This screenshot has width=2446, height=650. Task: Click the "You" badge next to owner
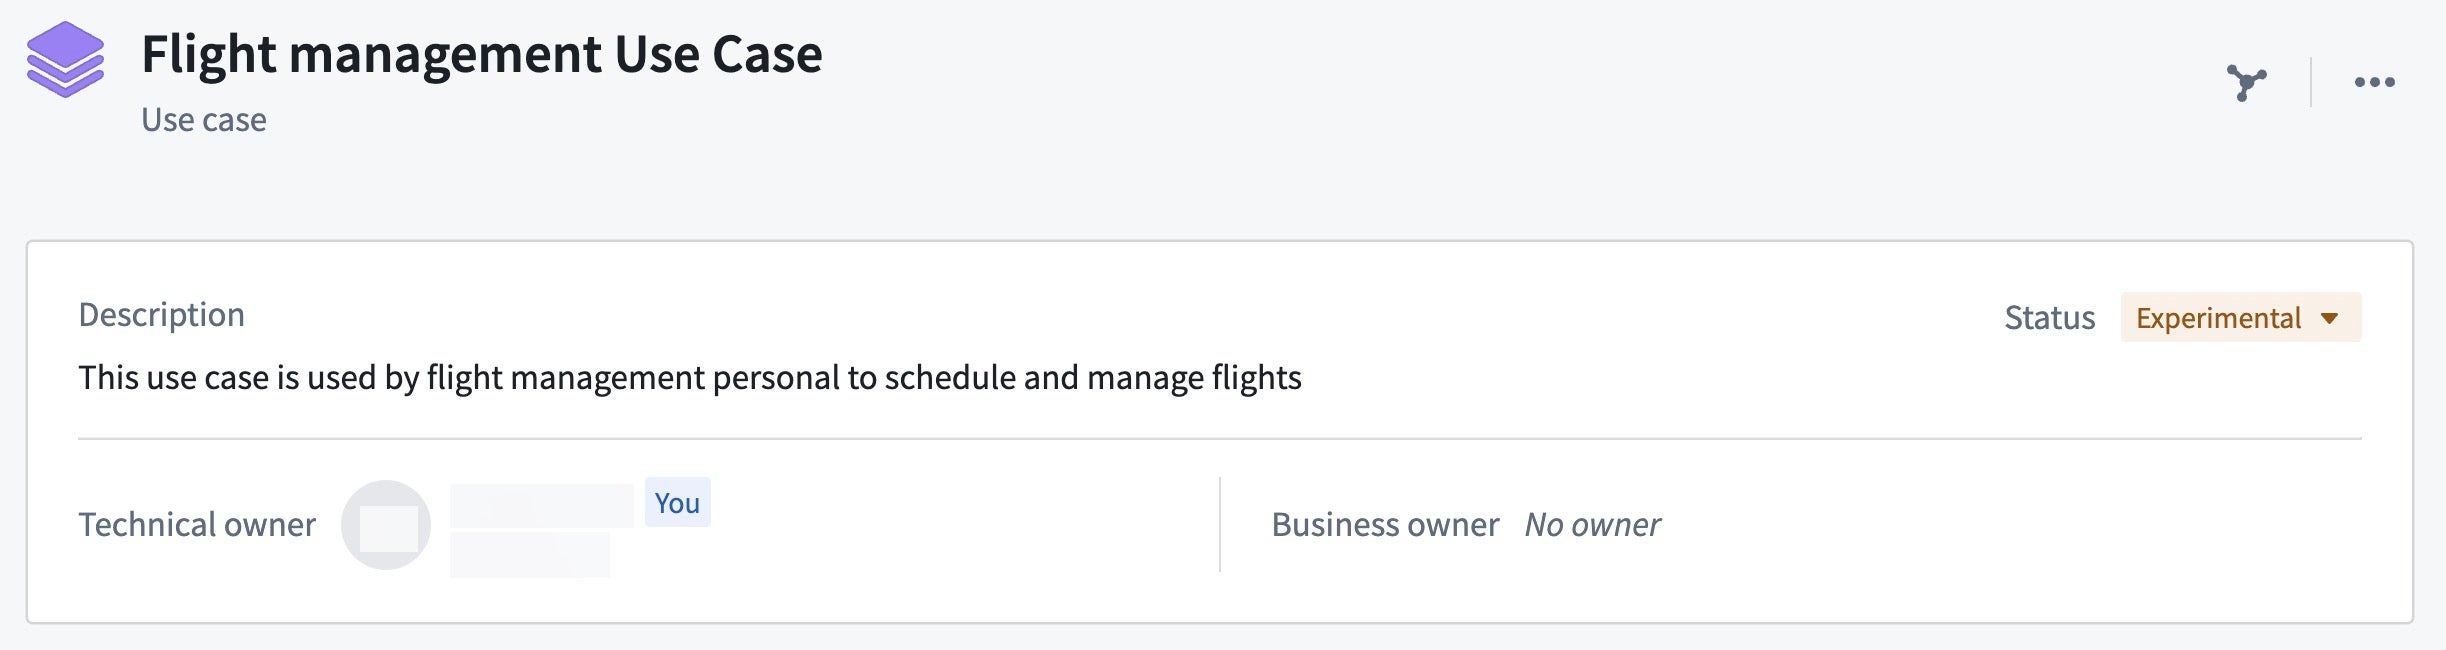tap(677, 502)
